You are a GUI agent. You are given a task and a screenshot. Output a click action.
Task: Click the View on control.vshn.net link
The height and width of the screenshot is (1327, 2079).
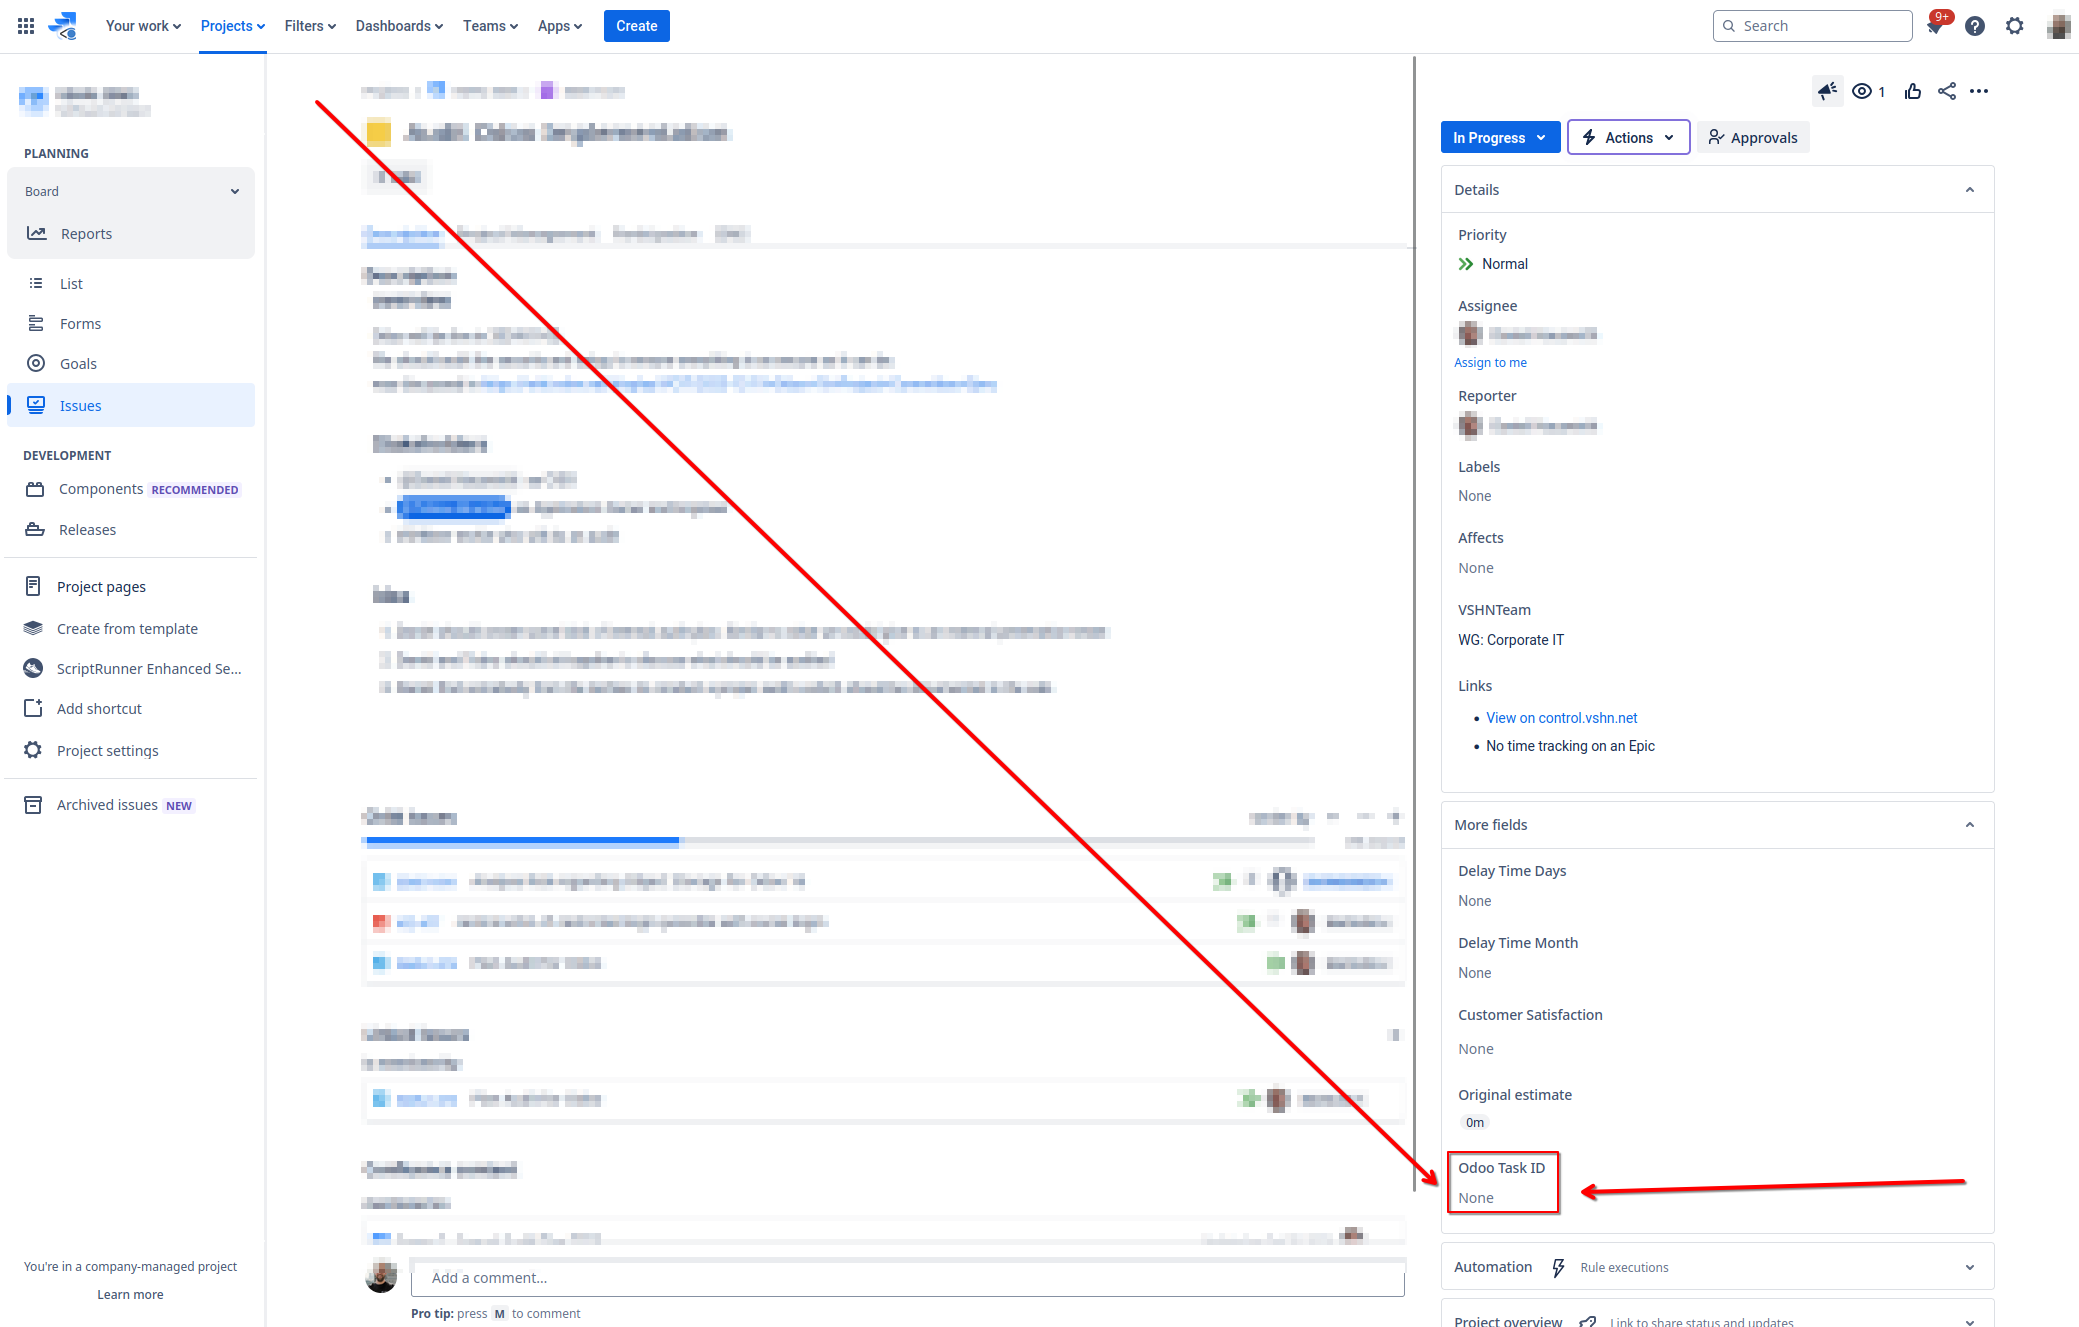click(1562, 717)
